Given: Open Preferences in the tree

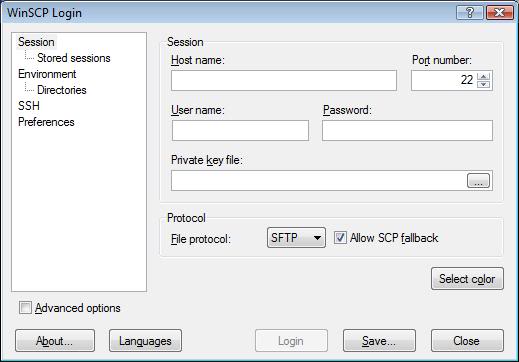Looking at the screenshot, I should 46,122.
